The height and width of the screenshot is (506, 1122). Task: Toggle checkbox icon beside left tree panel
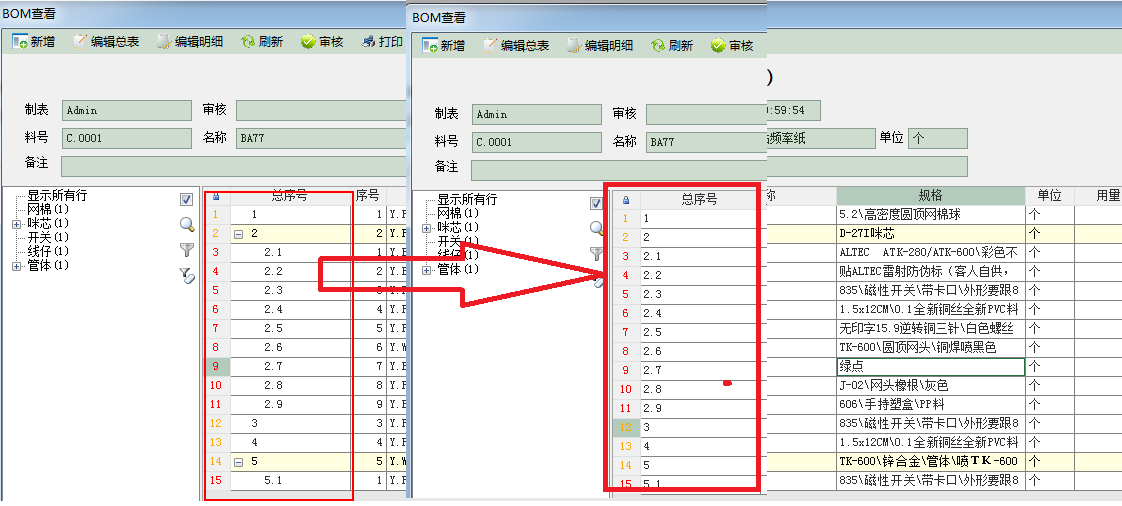point(186,200)
